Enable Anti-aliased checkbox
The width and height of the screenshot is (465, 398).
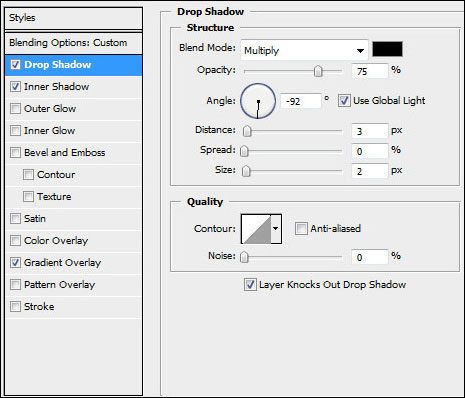(301, 229)
